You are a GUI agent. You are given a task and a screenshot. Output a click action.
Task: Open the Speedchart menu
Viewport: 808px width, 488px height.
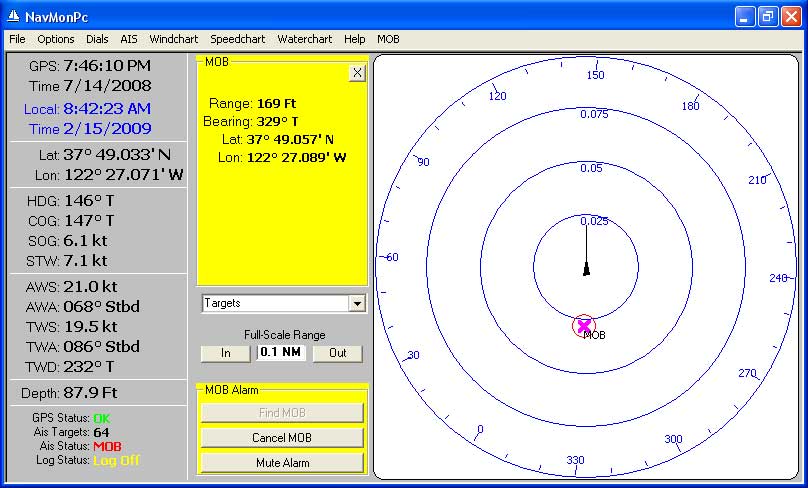click(x=238, y=39)
